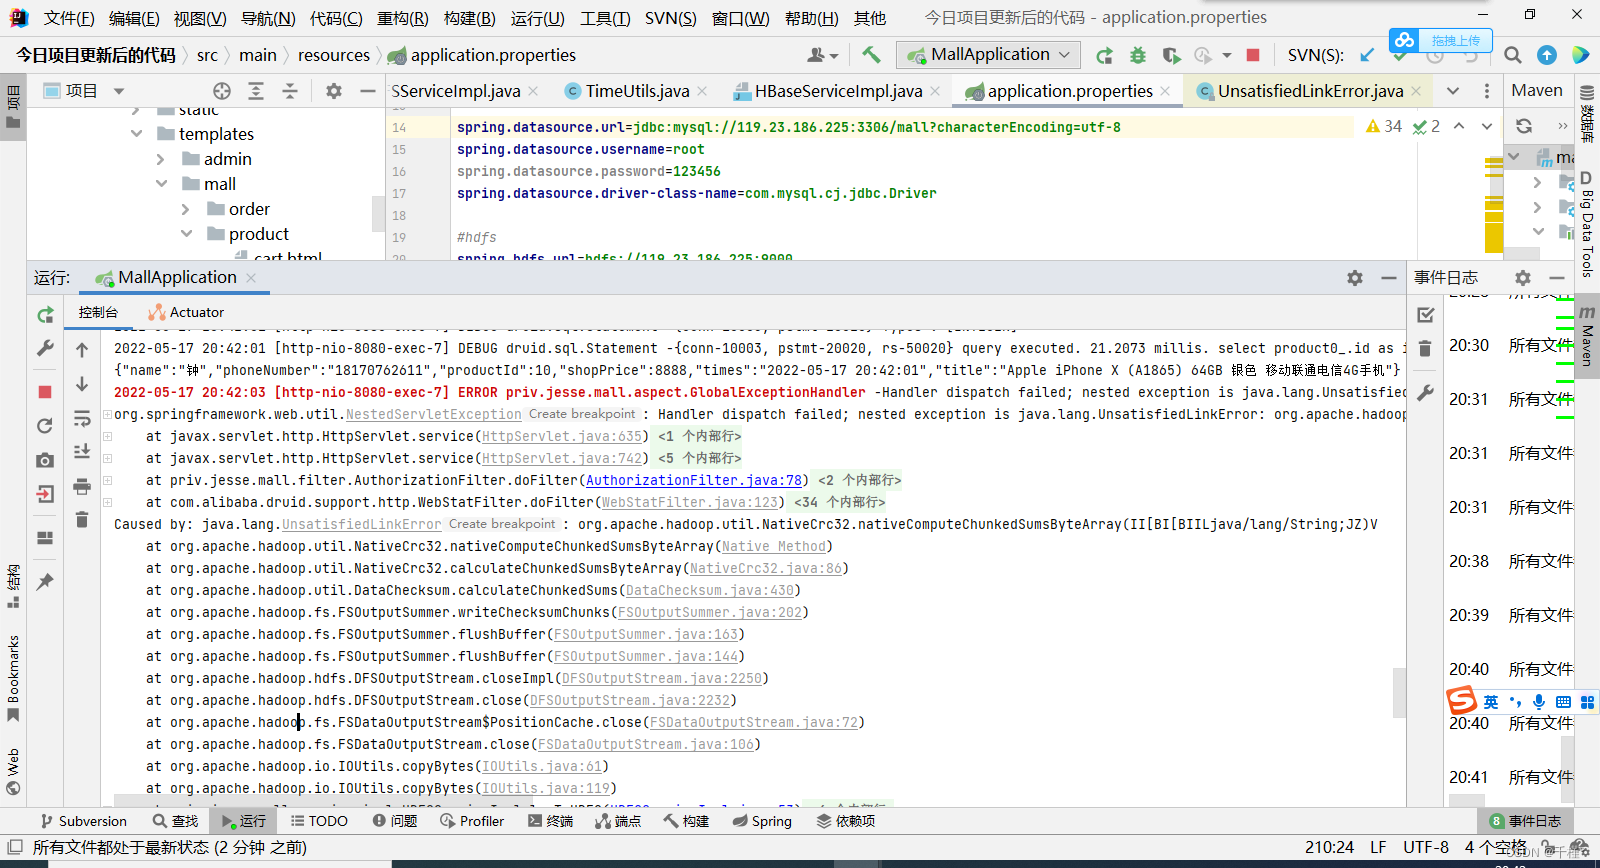Image resolution: width=1600 pixels, height=868 pixels.
Task: Open 工具(T) menu
Action: coord(605,18)
